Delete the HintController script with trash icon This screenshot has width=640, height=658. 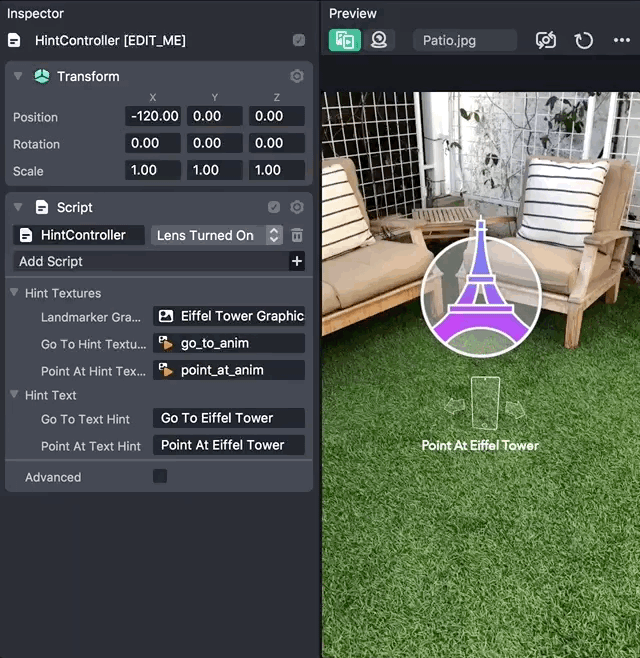point(297,235)
